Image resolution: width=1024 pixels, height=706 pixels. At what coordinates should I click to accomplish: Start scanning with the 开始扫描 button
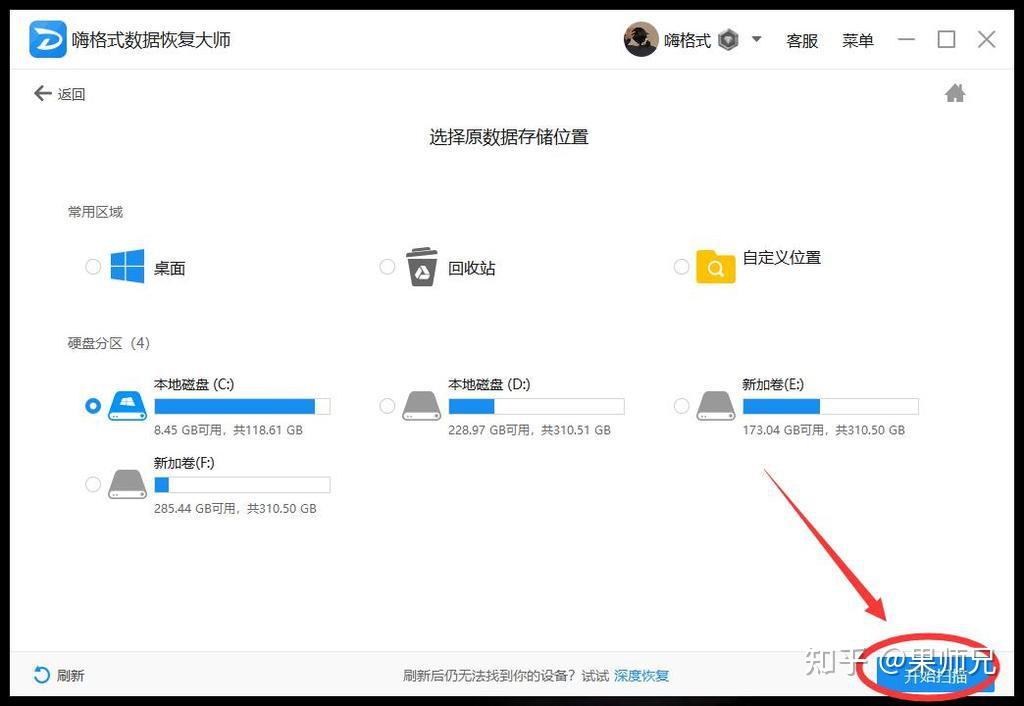pyautogui.click(x=935, y=675)
